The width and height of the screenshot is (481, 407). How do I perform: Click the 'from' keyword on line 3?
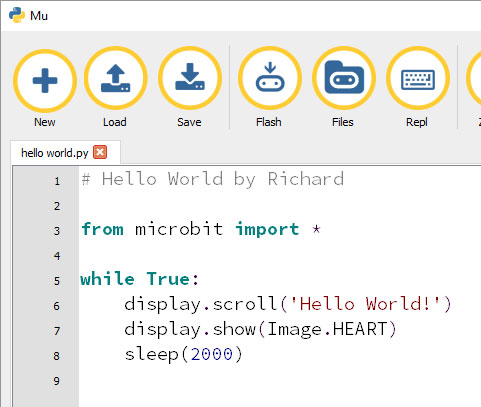tap(102, 229)
